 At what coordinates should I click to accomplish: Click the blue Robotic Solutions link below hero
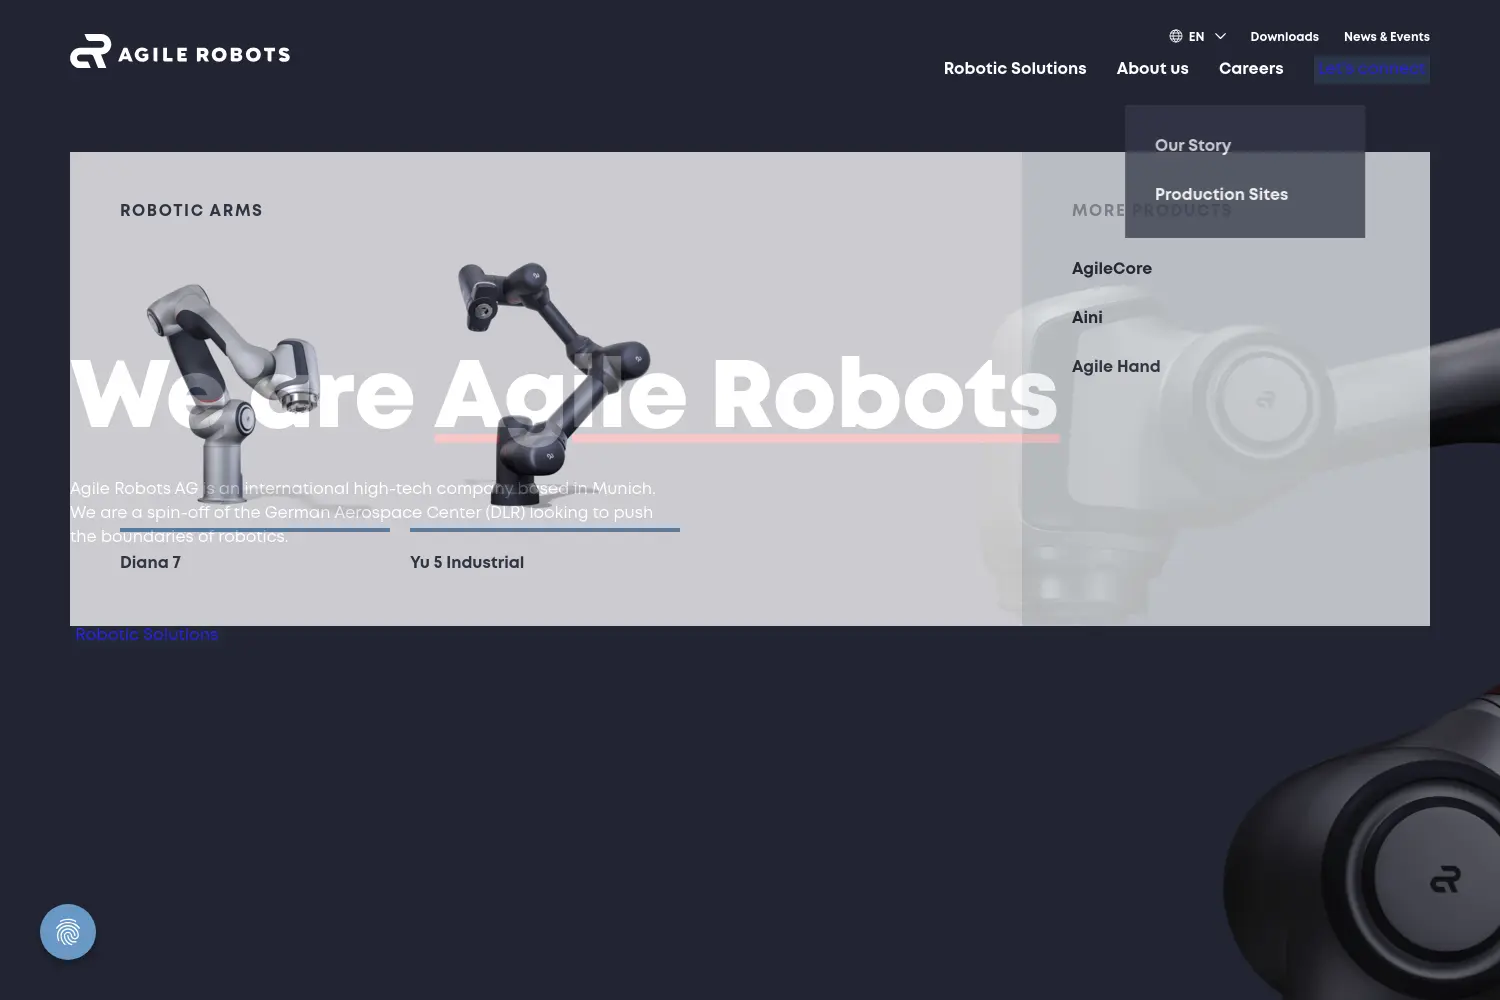pos(146,634)
